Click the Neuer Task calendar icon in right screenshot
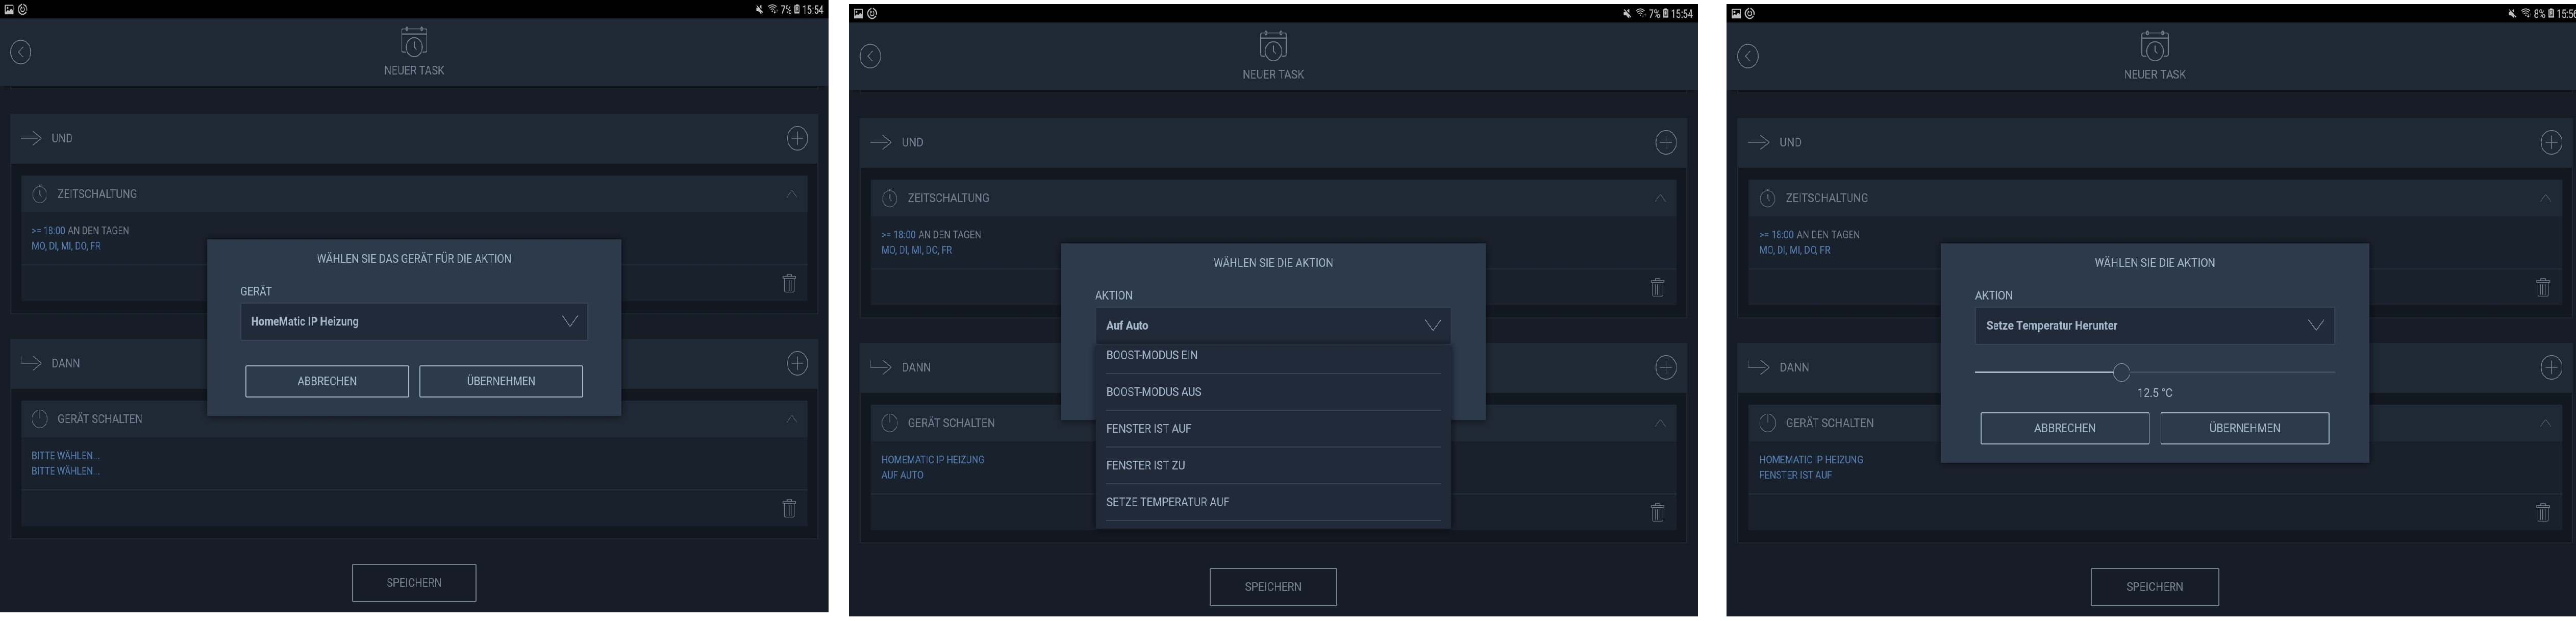 [x=2154, y=46]
